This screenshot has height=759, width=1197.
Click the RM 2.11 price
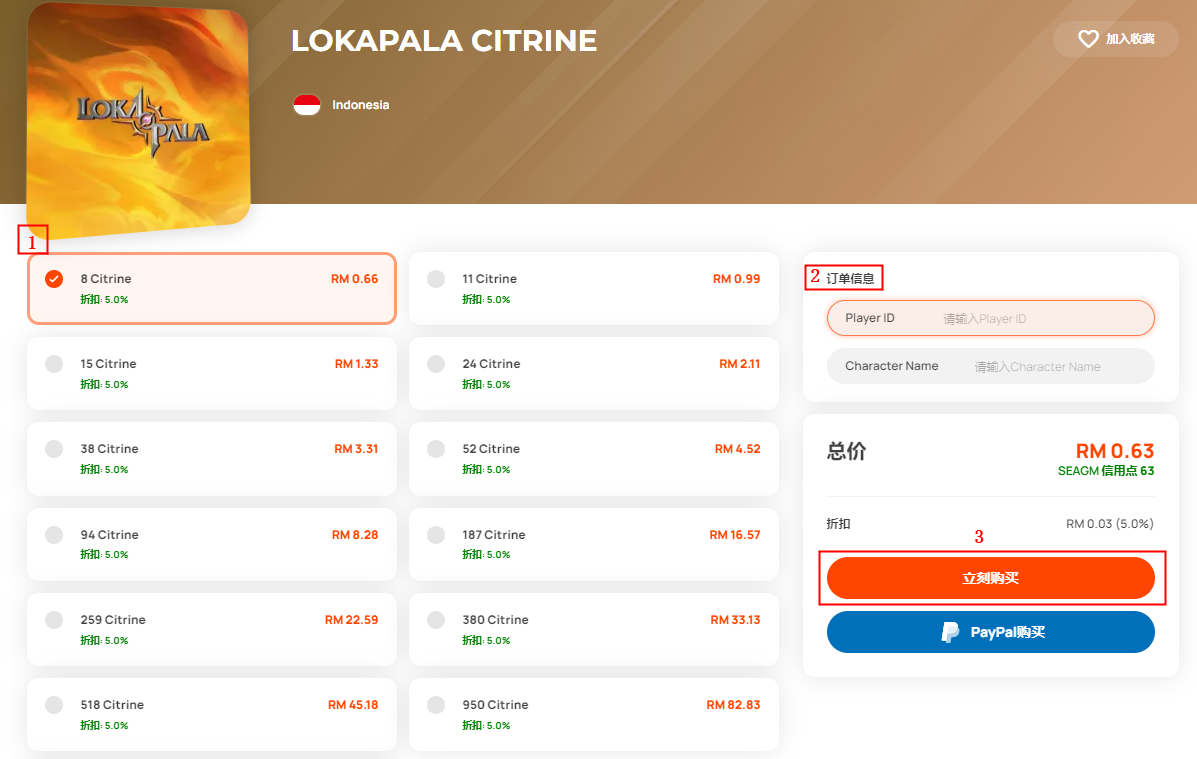coord(739,363)
